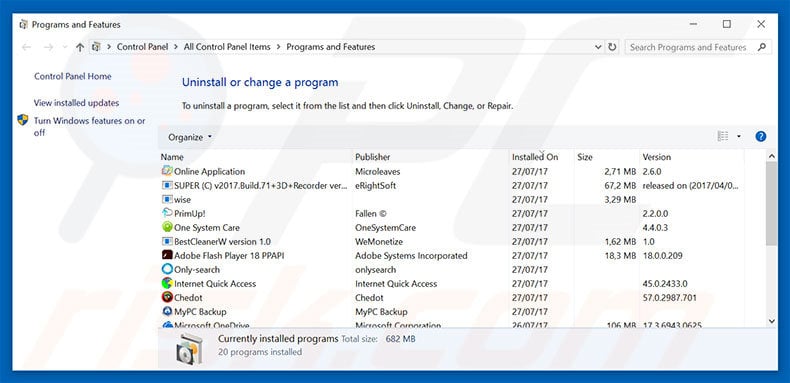Screen dimensions: 790x383
Task: Click the 67,2 MB size cell
Action: point(620,185)
